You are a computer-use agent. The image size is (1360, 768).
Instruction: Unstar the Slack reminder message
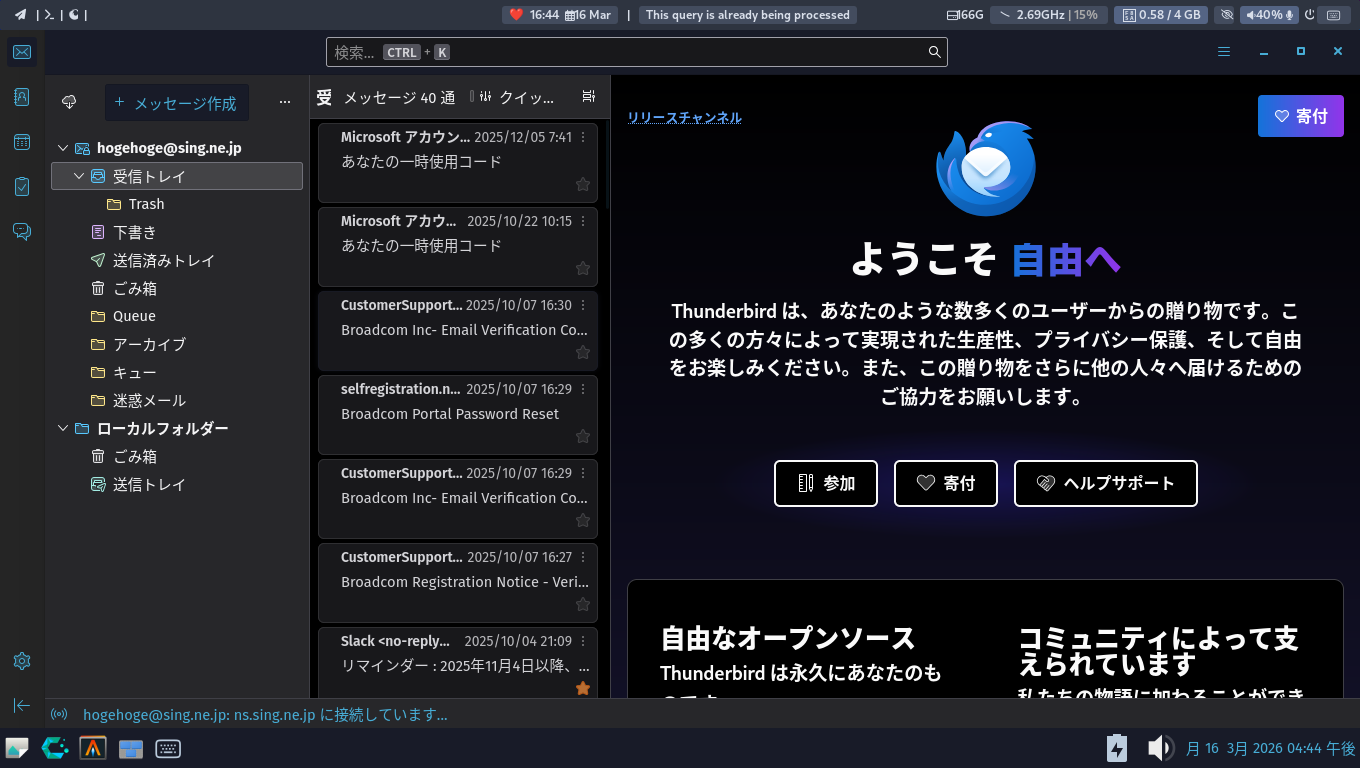(x=583, y=689)
